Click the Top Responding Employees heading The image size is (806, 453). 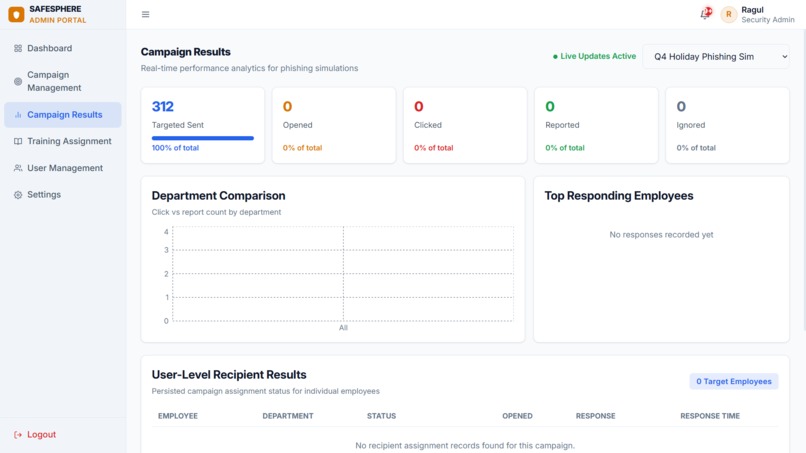[x=619, y=196]
